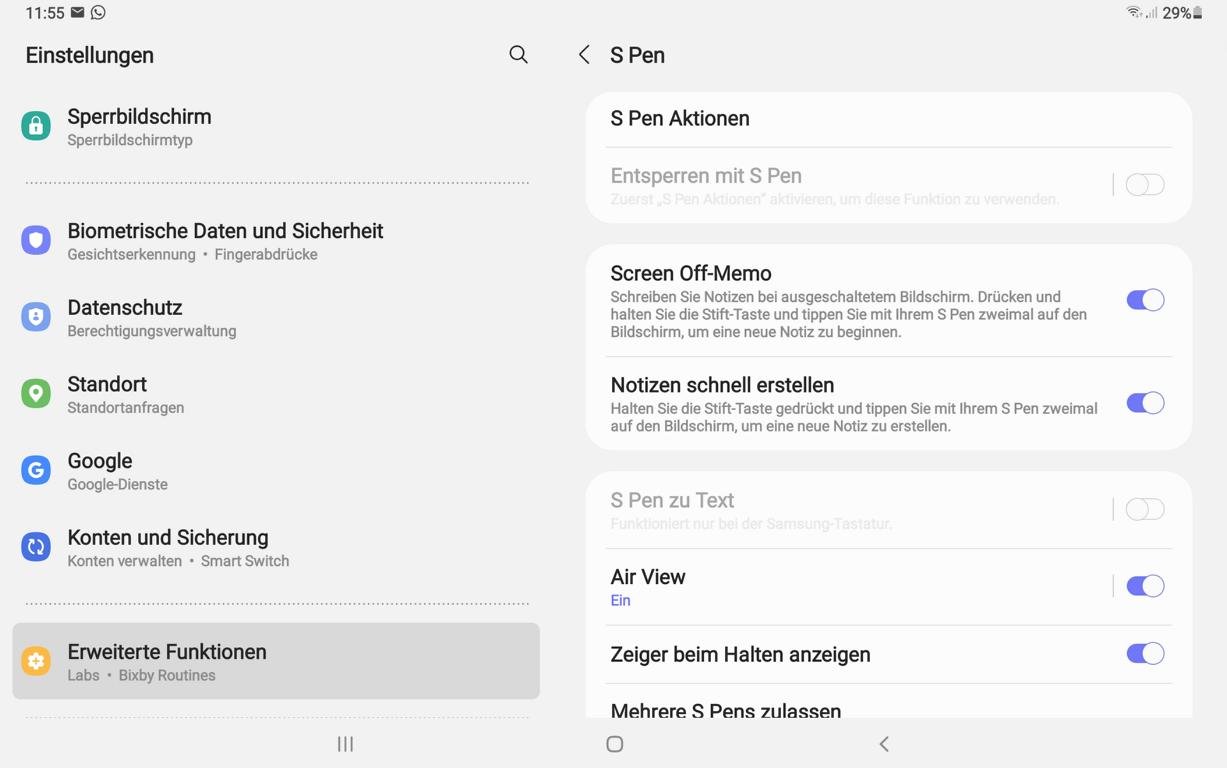Toggle S Pen zu Text switch

click(x=1145, y=509)
